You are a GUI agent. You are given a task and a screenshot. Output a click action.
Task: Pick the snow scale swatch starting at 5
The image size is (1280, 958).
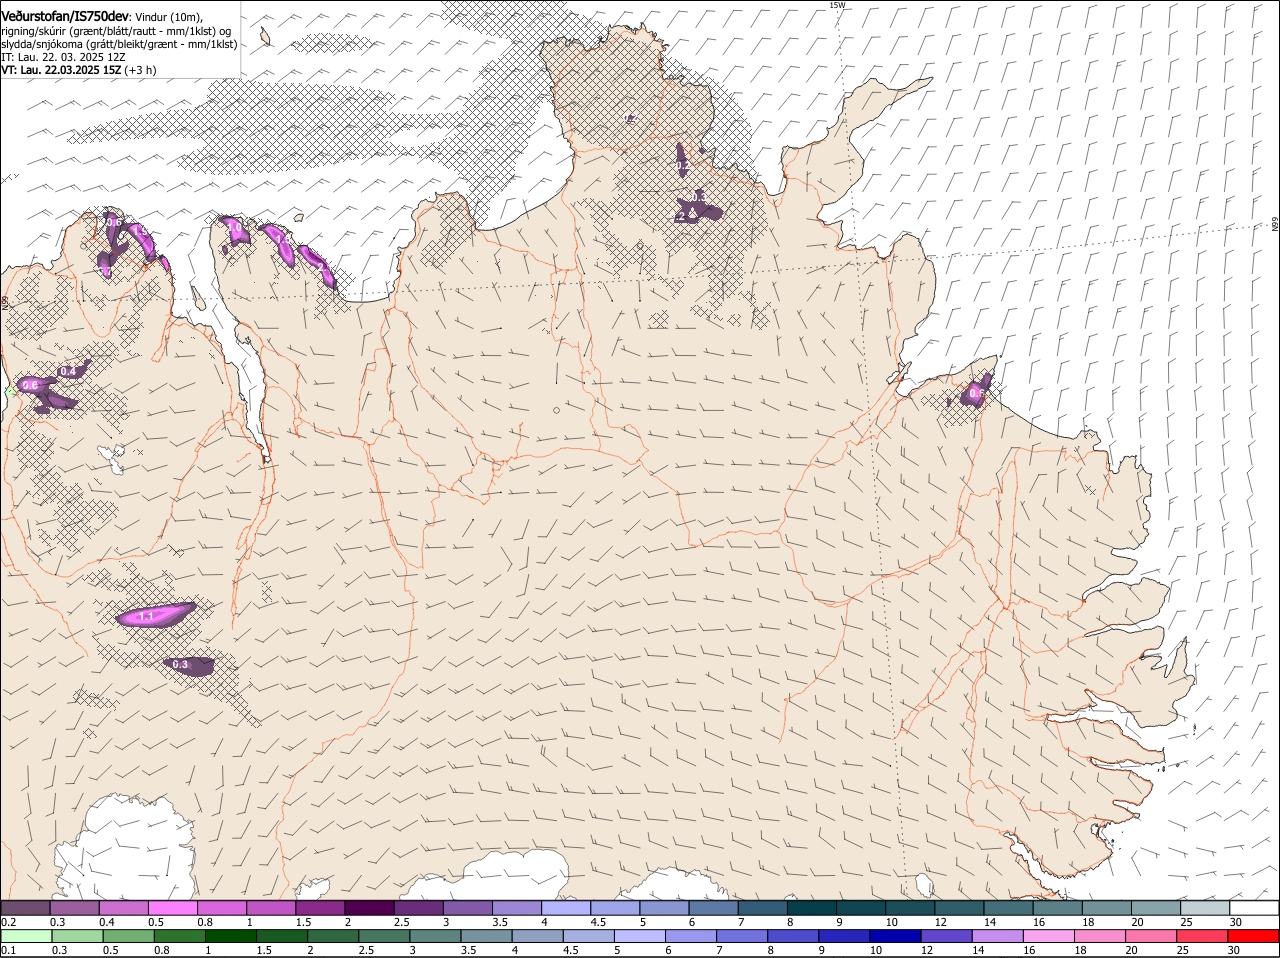point(664,908)
